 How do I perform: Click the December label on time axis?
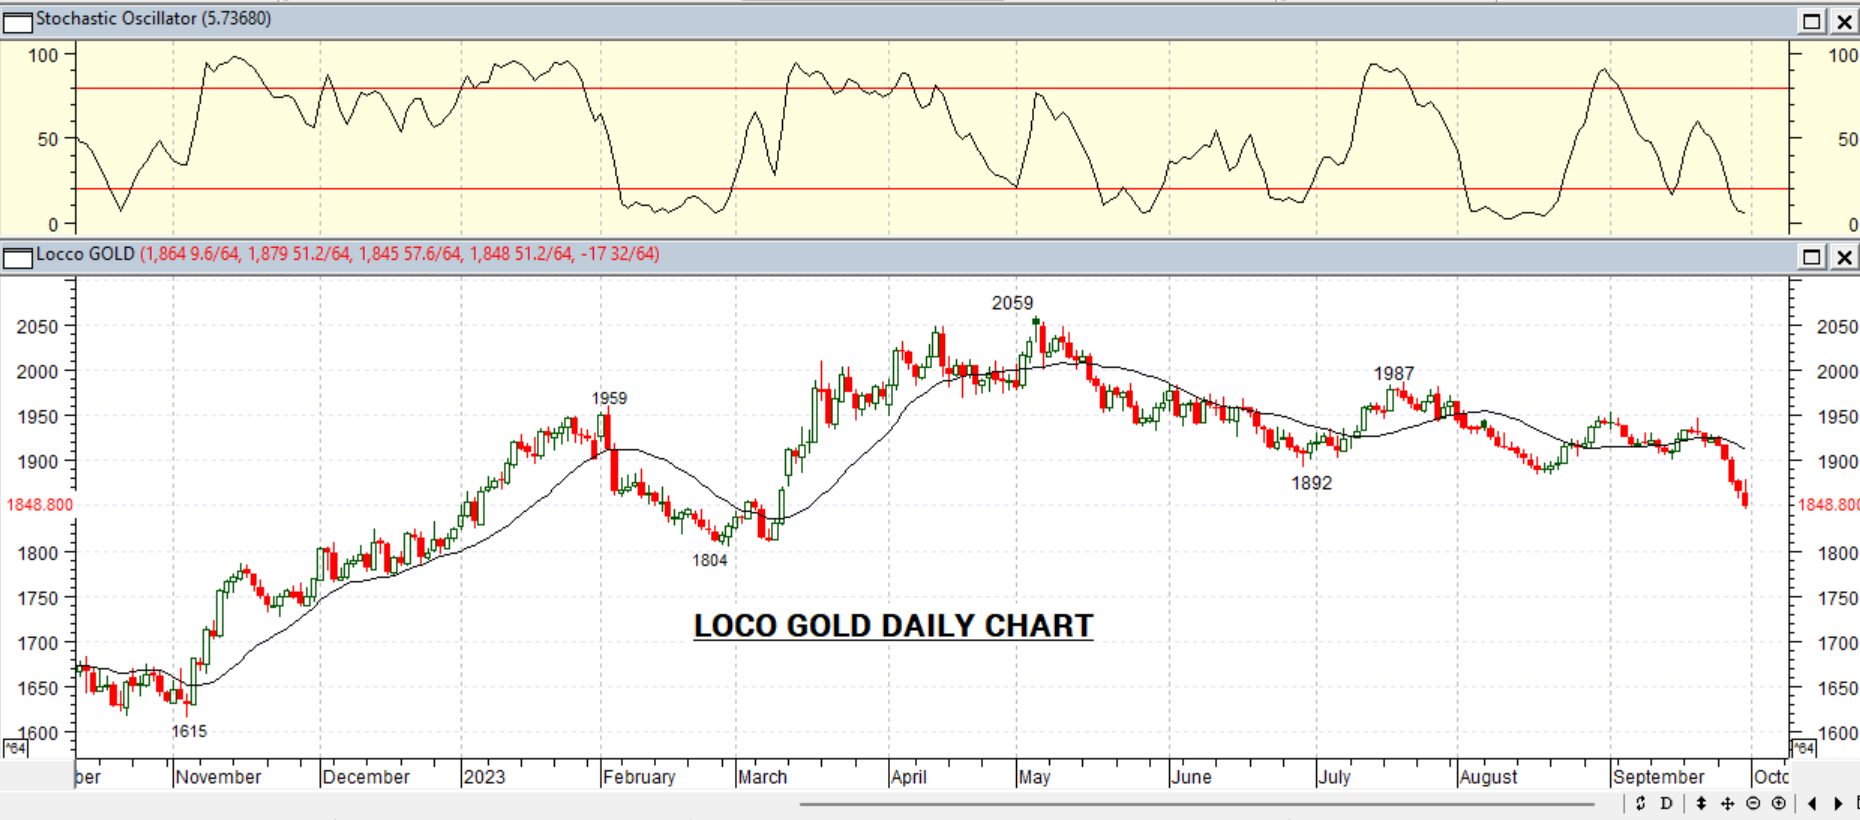tap(366, 777)
